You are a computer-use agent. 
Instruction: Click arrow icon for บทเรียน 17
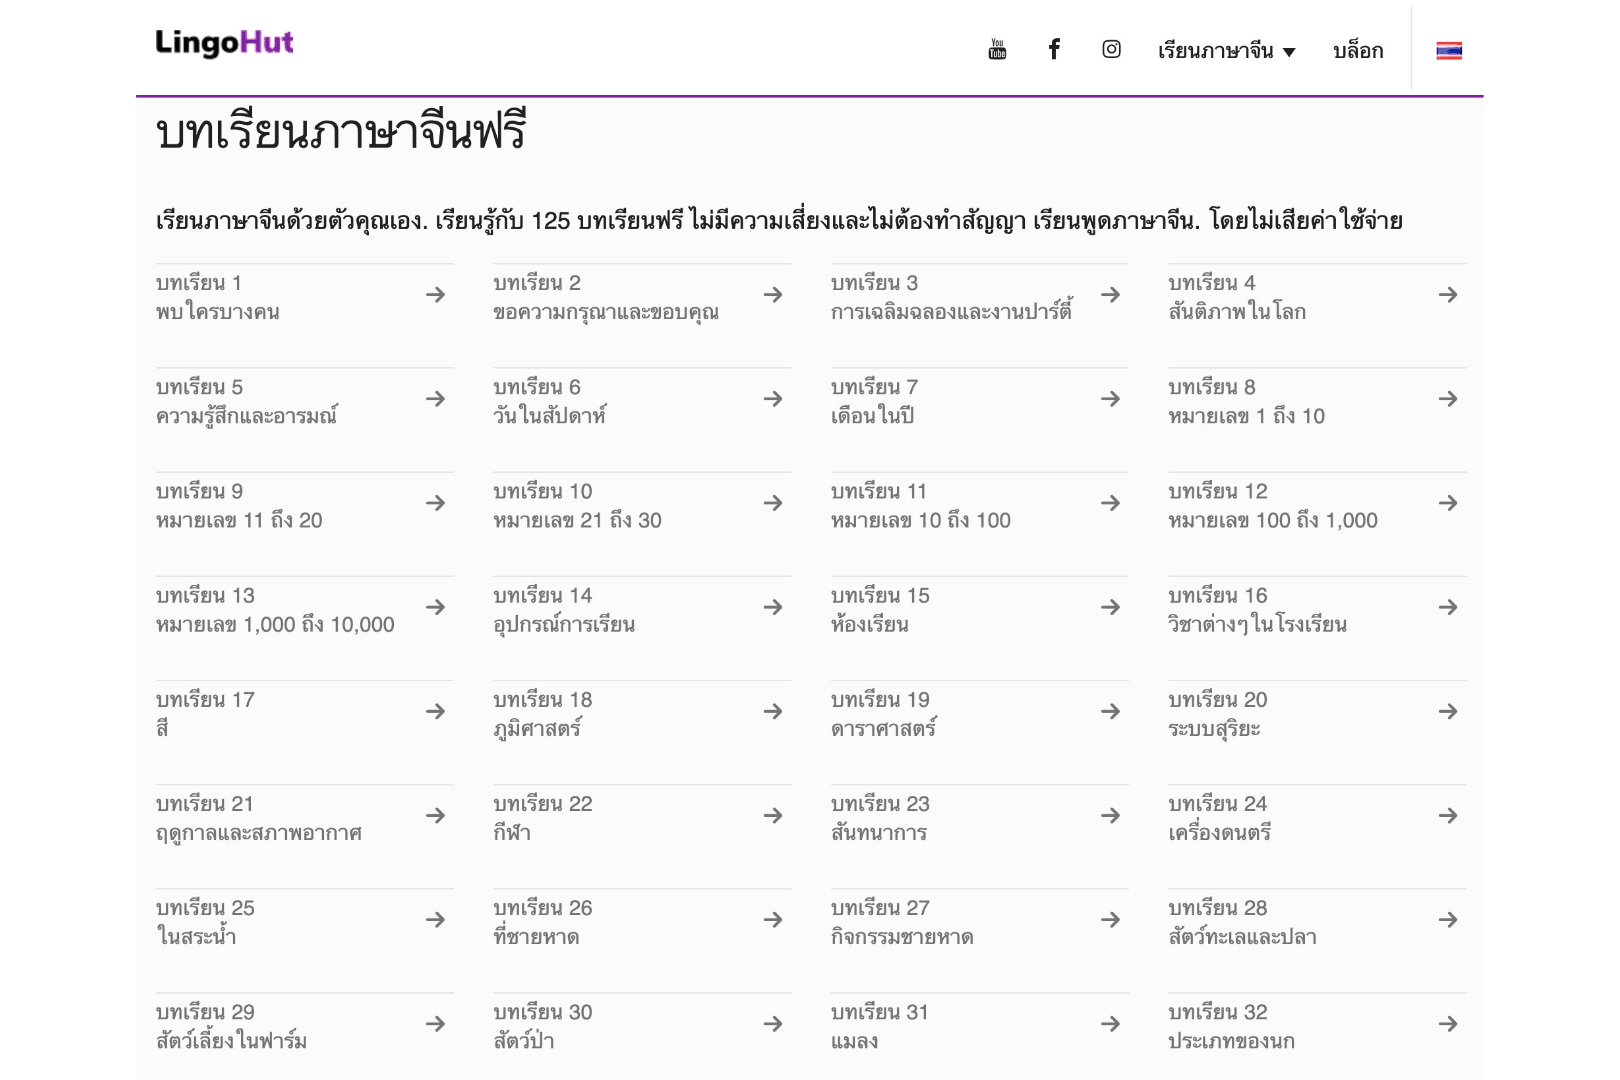tap(435, 711)
